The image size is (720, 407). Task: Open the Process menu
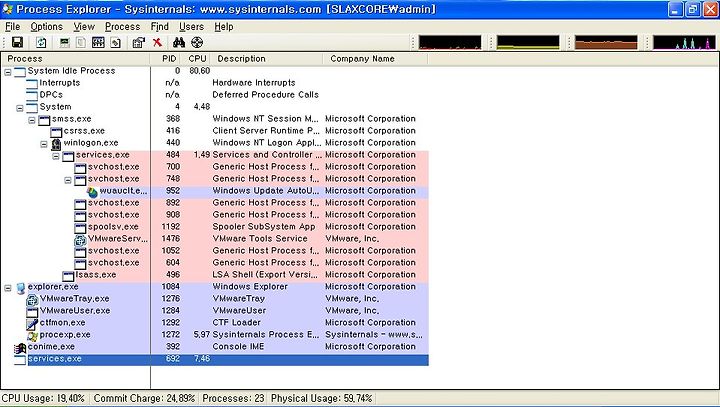click(x=122, y=27)
